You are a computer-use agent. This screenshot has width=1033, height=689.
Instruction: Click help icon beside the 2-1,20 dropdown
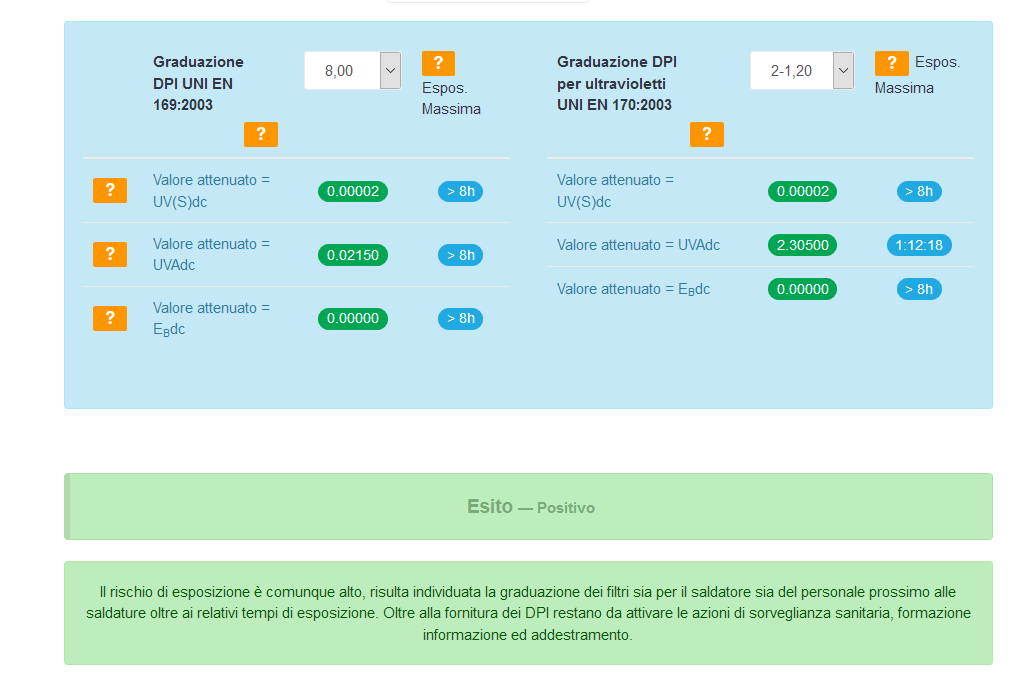[x=891, y=63]
